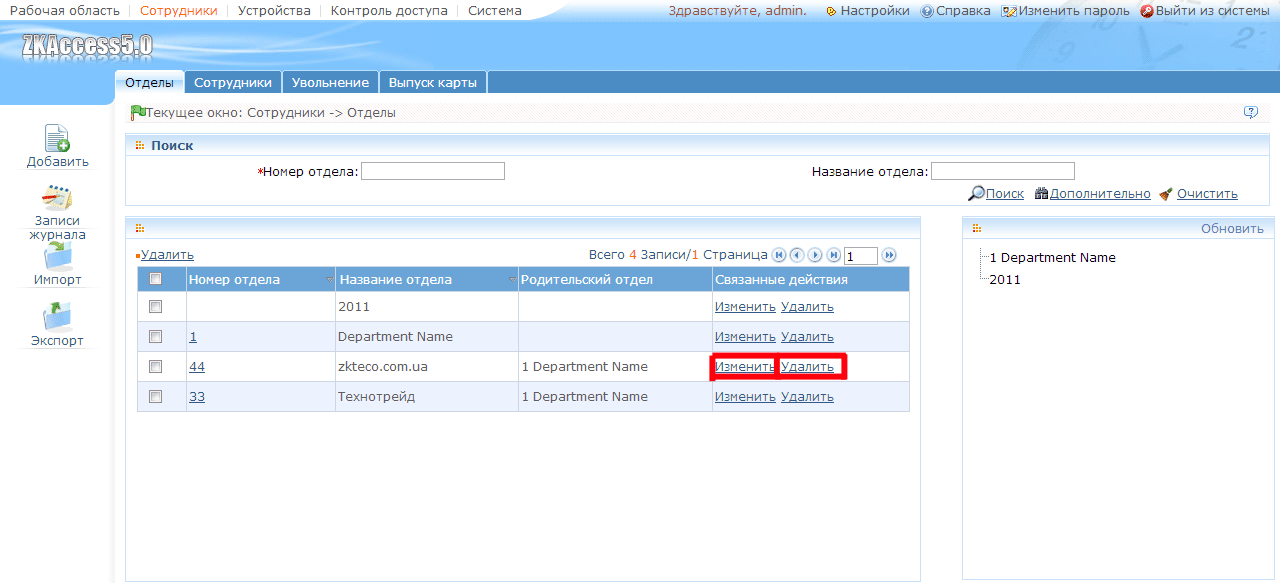Screen dimensions: 1280x583
Task: Click the Импорт sidebar icon
Action: tap(57, 256)
